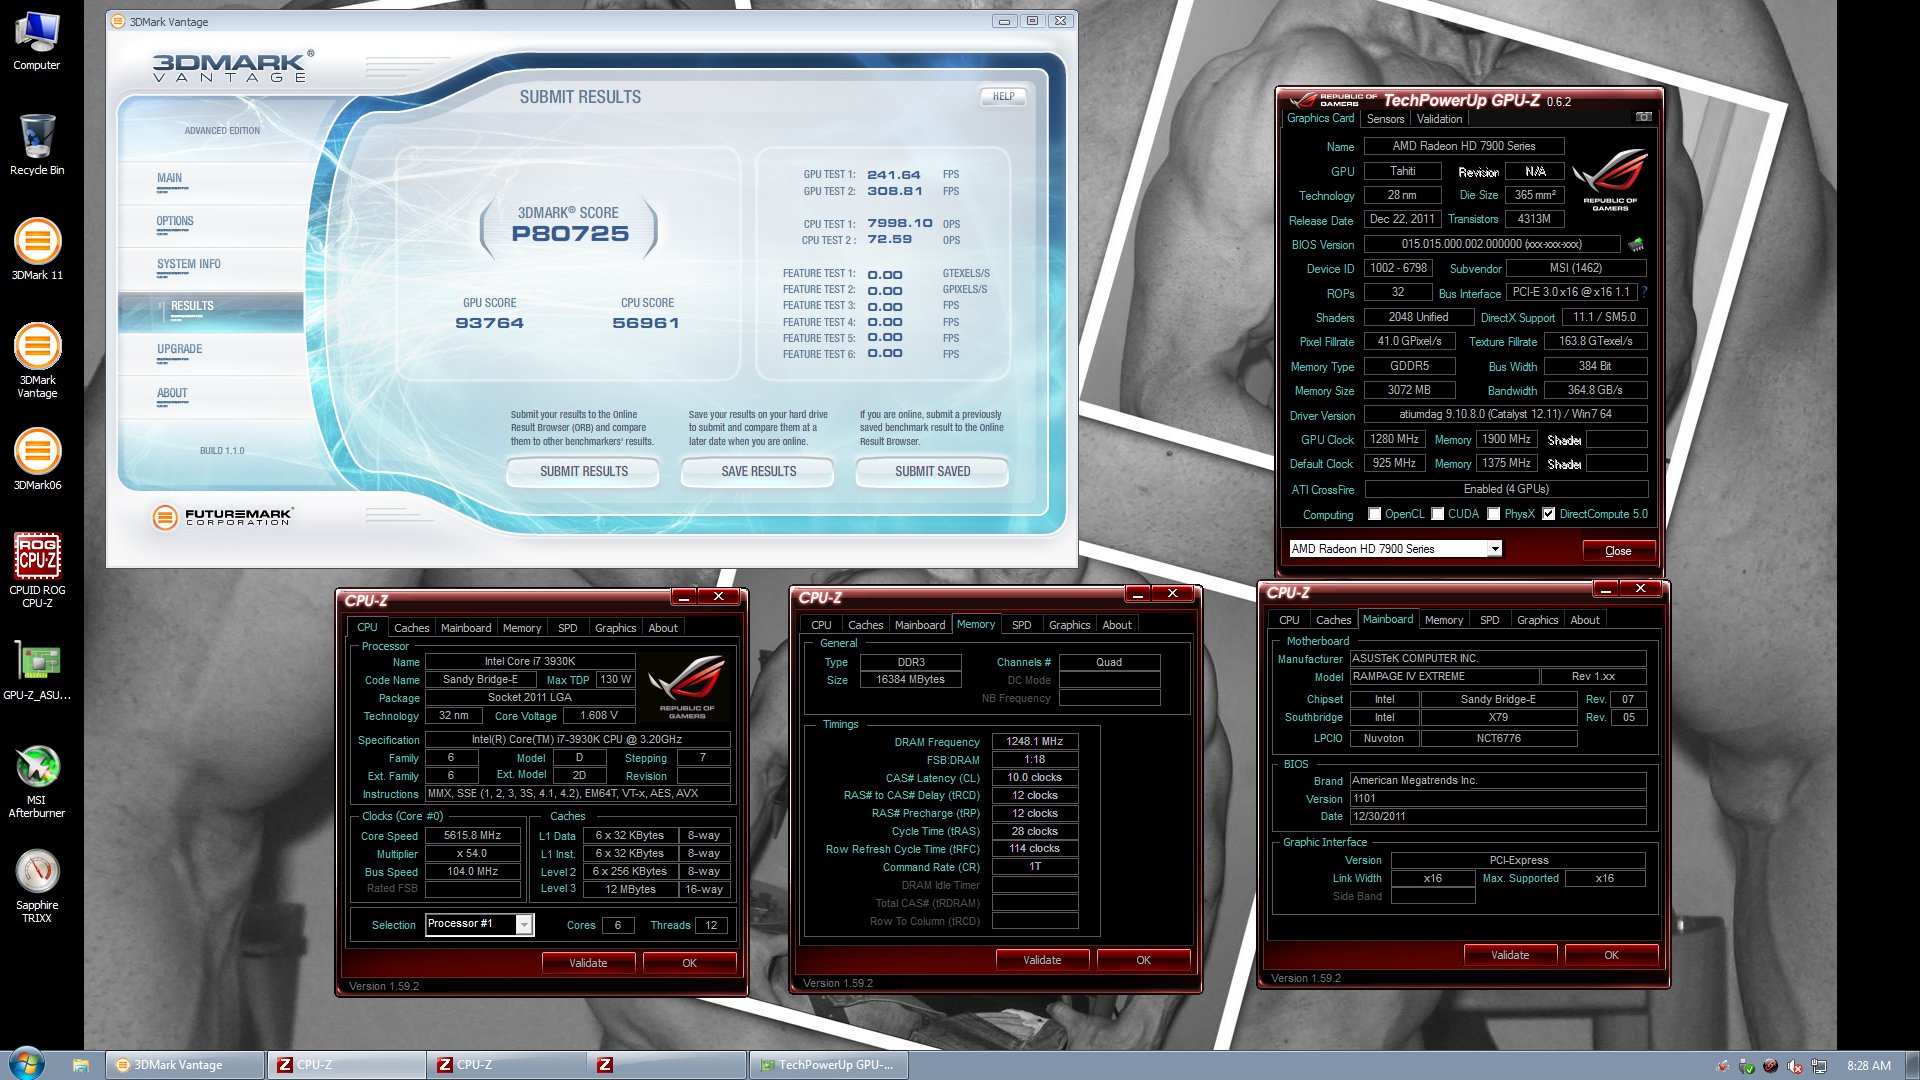Launch the 3DMark Vantage desktop shortcut
This screenshot has width=1920, height=1080.
pyautogui.click(x=37, y=360)
